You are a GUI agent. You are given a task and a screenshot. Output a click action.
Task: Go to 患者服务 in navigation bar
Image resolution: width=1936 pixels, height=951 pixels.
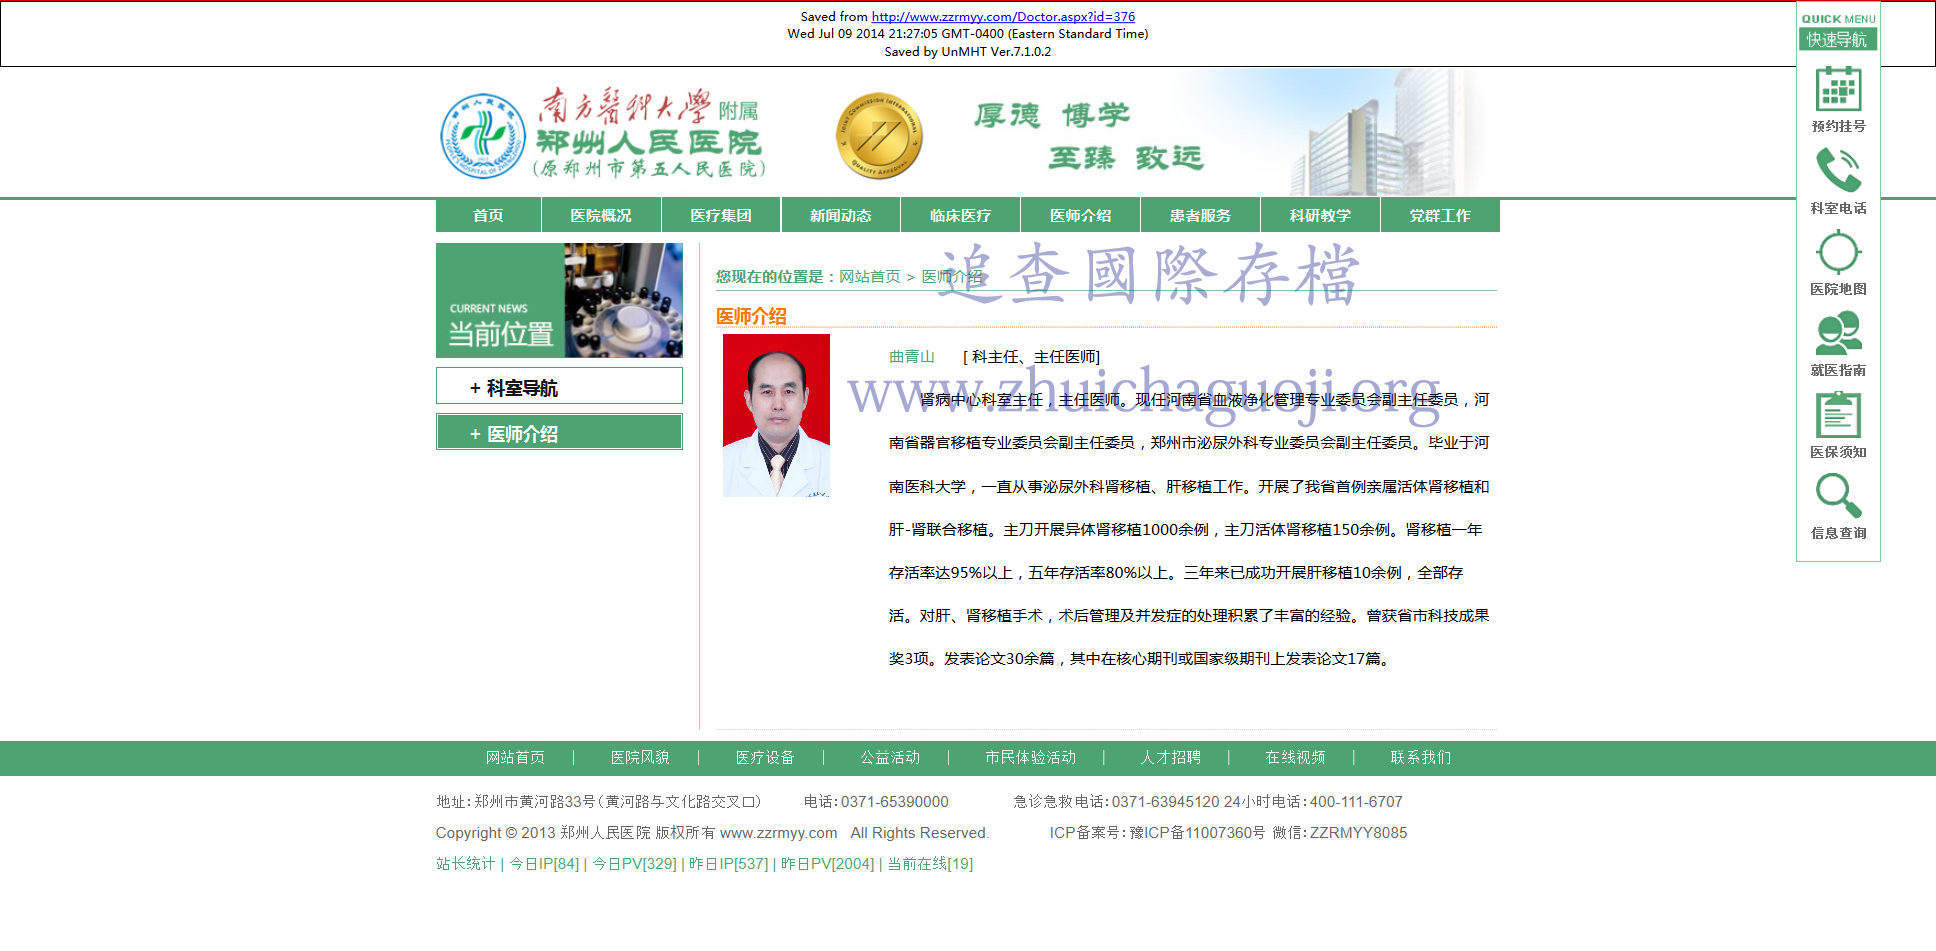pyautogui.click(x=1200, y=216)
